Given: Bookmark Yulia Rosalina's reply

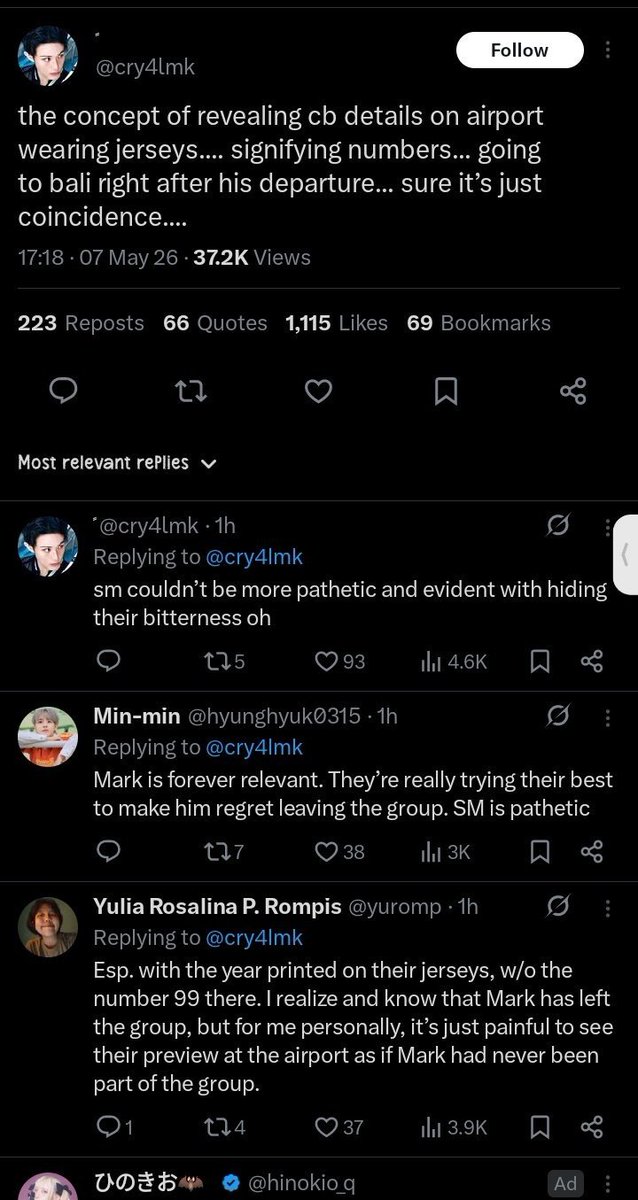Looking at the screenshot, I should (x=540, y=1127).
